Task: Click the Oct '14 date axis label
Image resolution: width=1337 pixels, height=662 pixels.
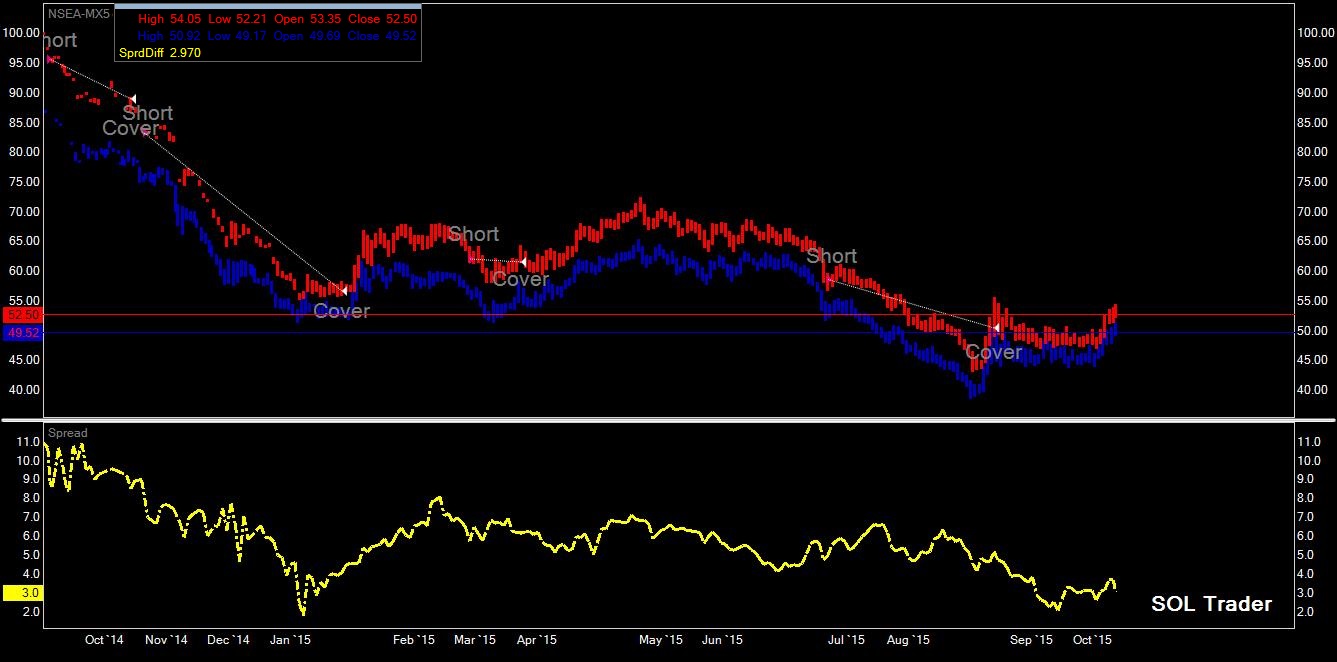Action: pos(104,640)
